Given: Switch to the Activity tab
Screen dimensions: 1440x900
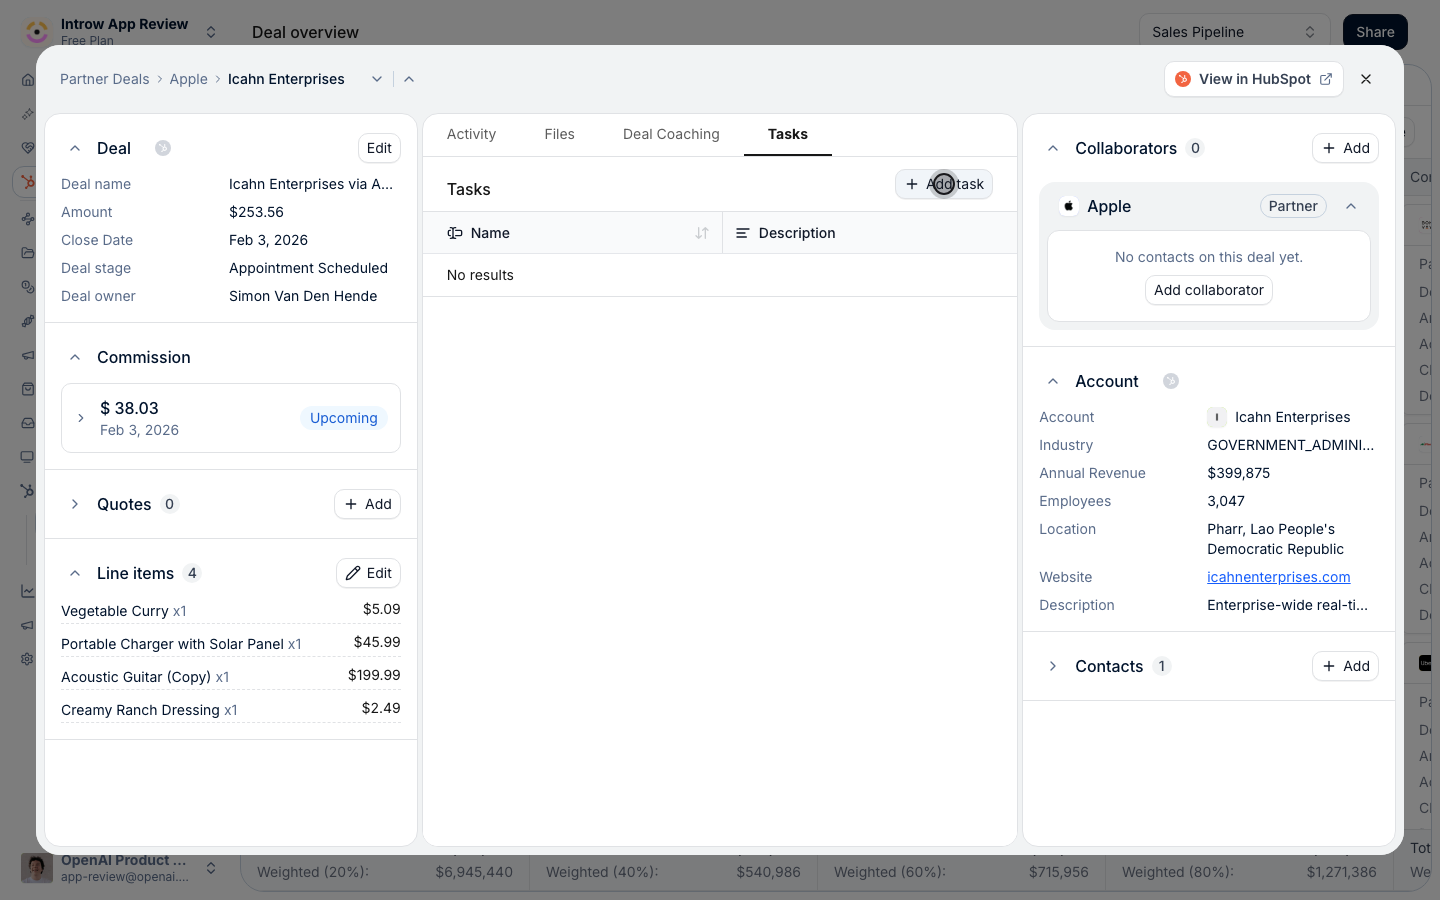Looking at the screenshot, I should [x=471, y=134].
